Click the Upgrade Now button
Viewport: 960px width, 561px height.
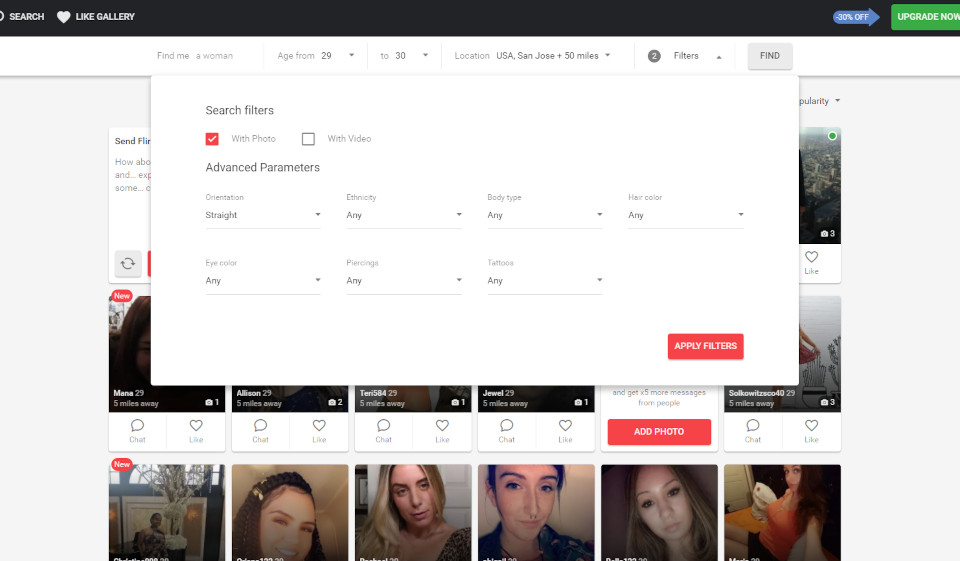tap(925, 17)
